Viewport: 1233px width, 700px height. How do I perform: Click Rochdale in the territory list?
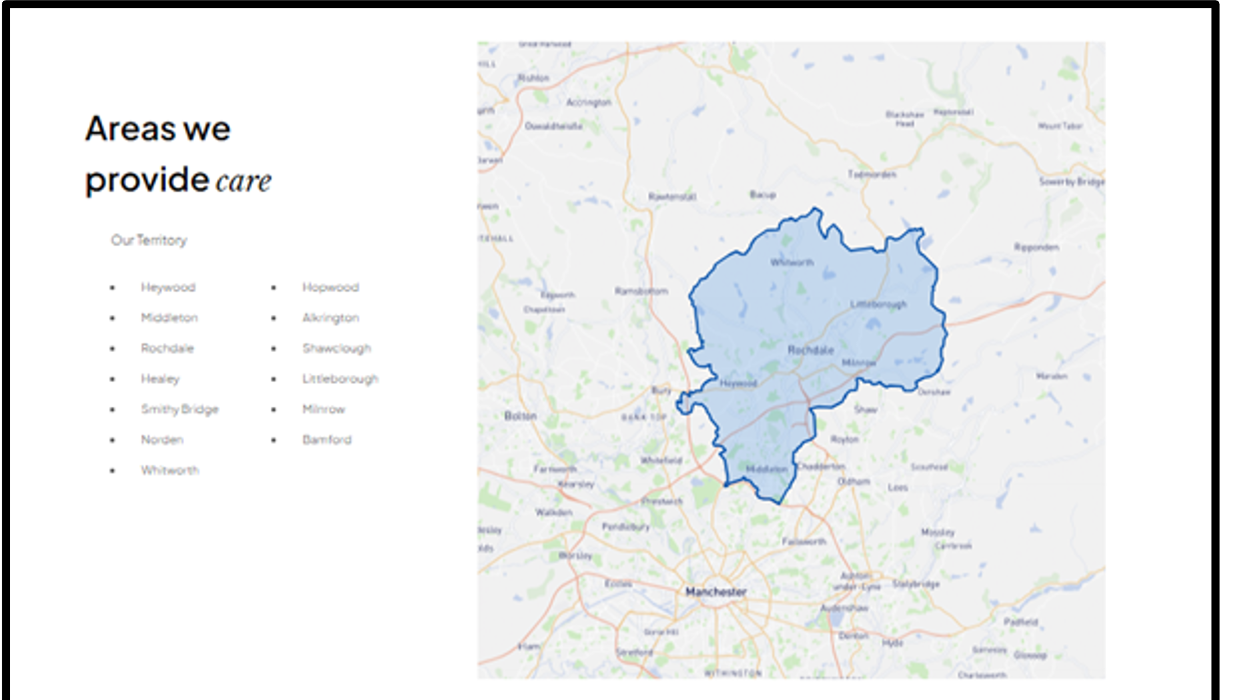[167, 348]
